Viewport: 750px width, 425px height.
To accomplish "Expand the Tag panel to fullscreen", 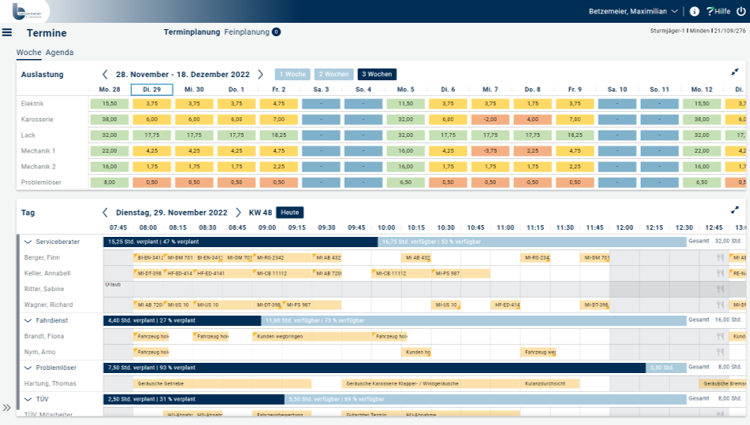I will coord(735,210).
